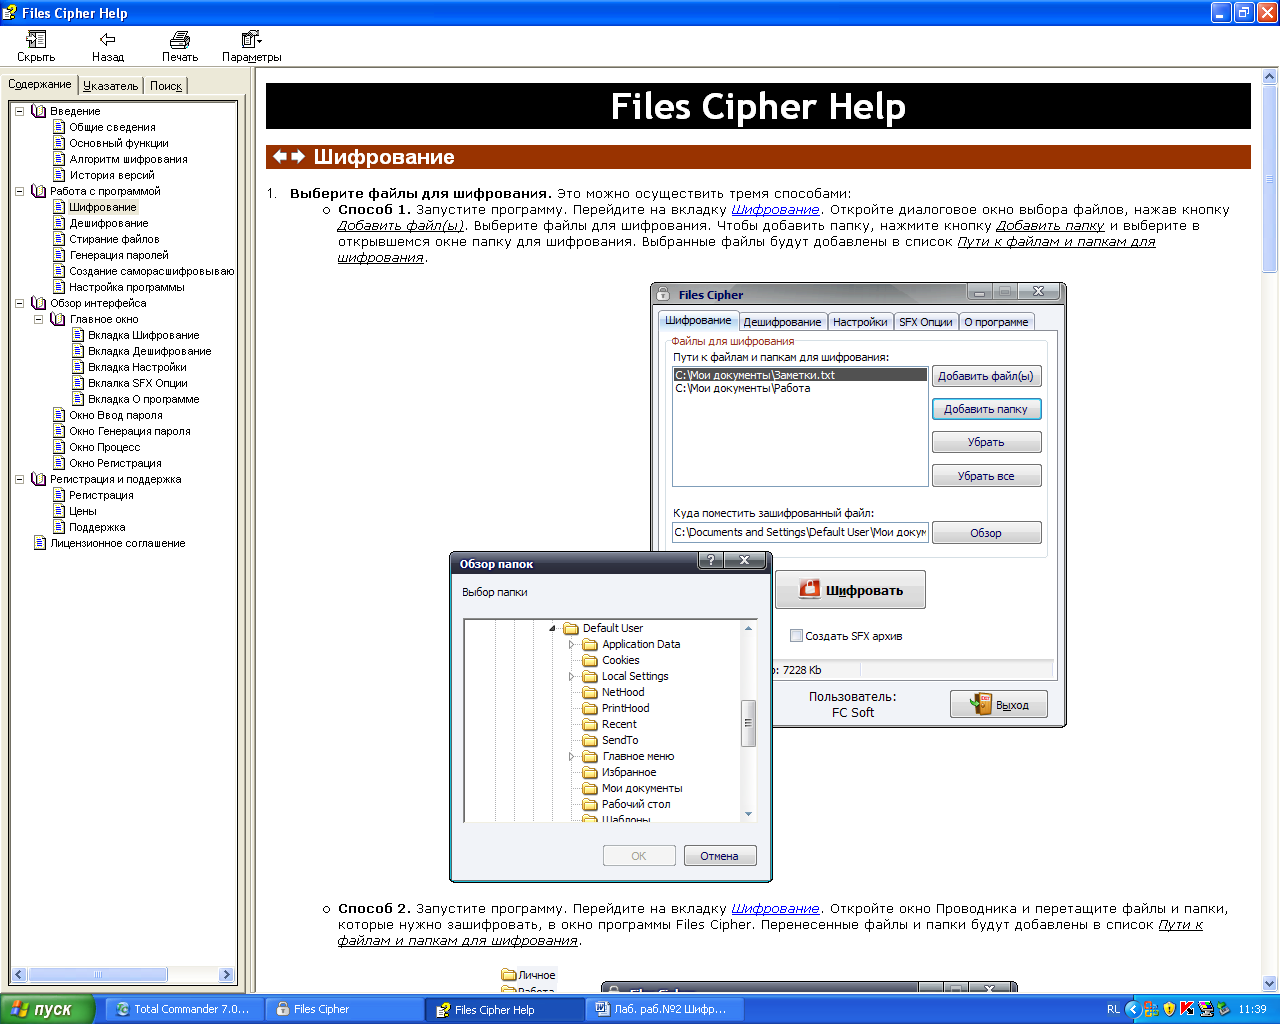Switch to the Указатель tab

pyautogui.click(x=111, y=86)
